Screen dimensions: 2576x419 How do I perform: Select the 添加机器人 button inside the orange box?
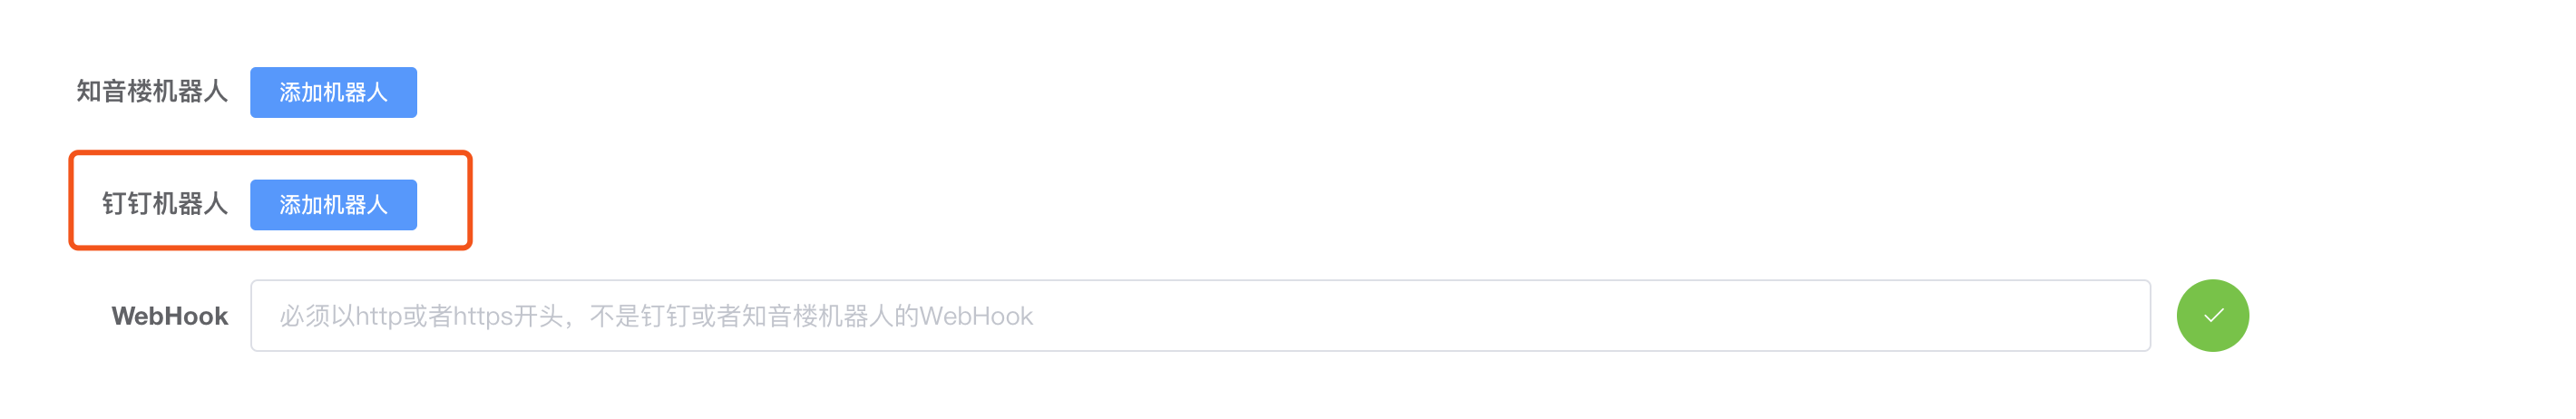(x=333, y=205)
